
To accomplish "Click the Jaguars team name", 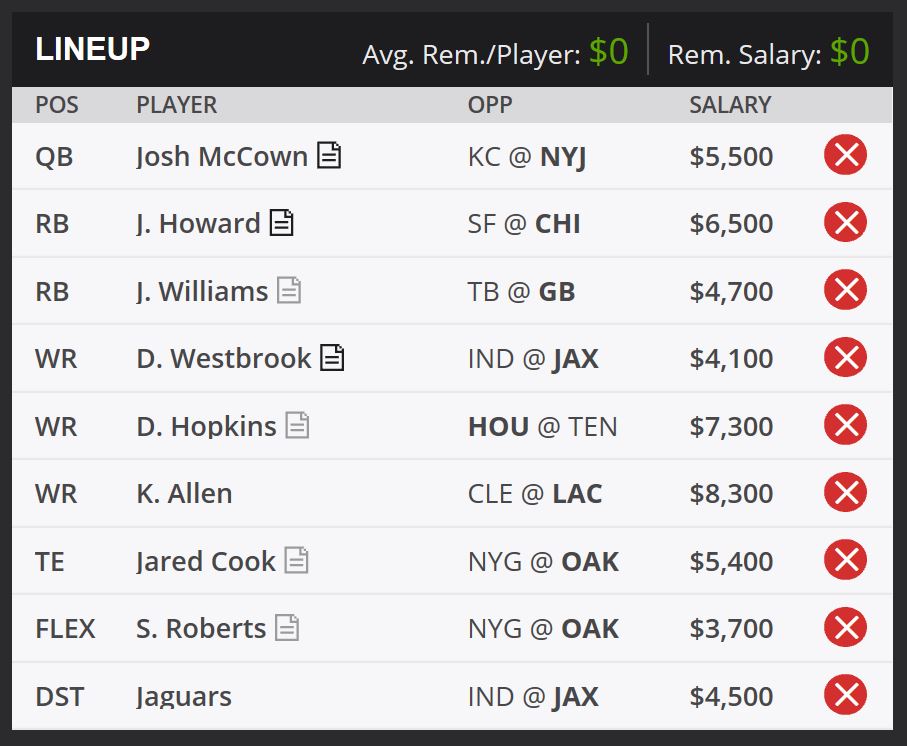I will (x=183, y=697).
